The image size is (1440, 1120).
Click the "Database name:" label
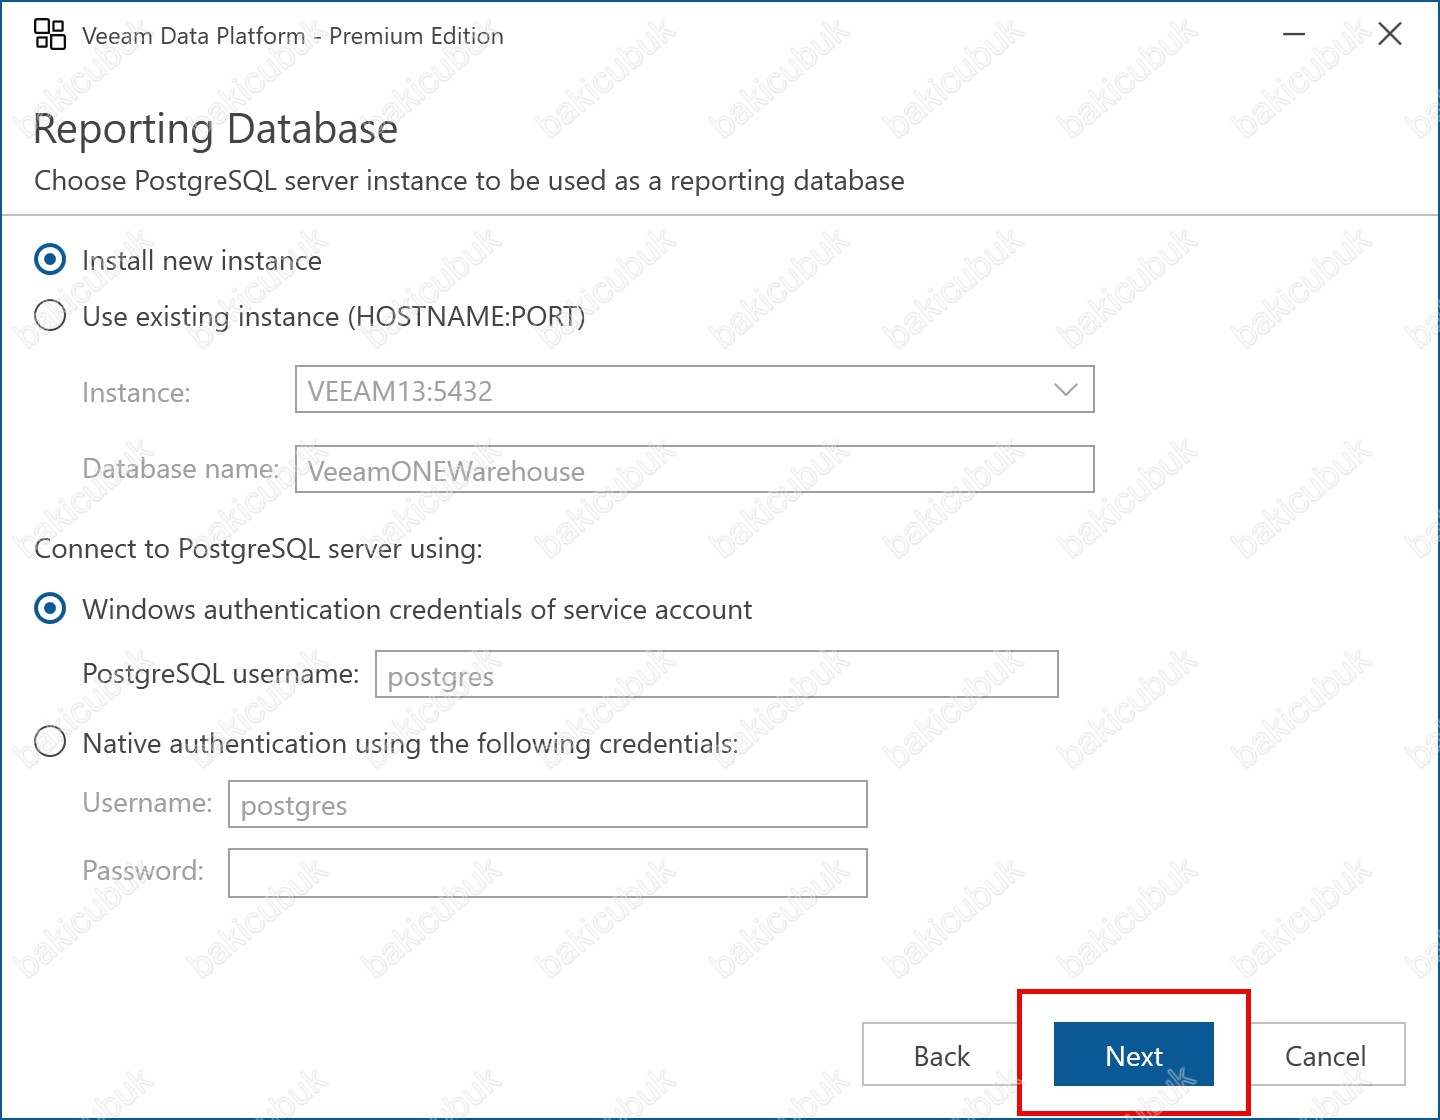tap(181, 469)
